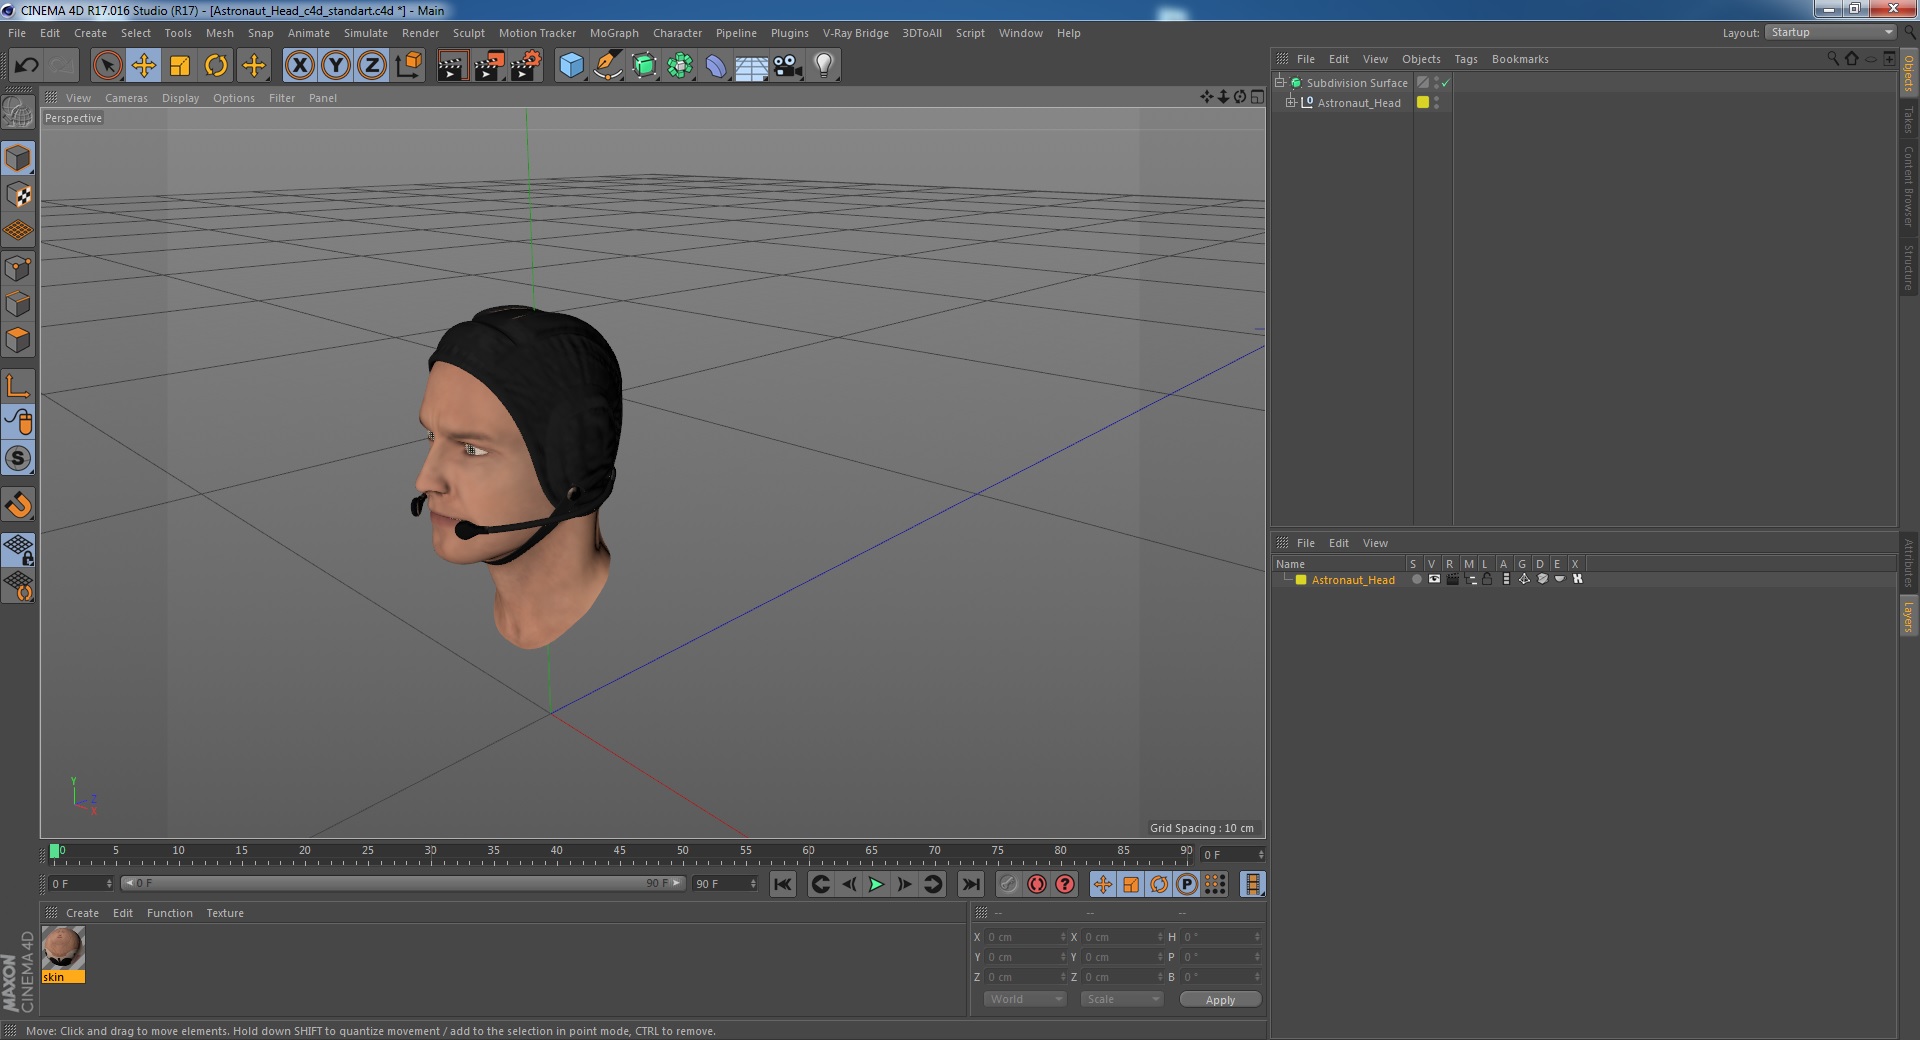Switch to the Layers side tab
Image resolution: width=1920 pixels, height=1040 pixels.
pyautogui.click(x=1908, y=616)
